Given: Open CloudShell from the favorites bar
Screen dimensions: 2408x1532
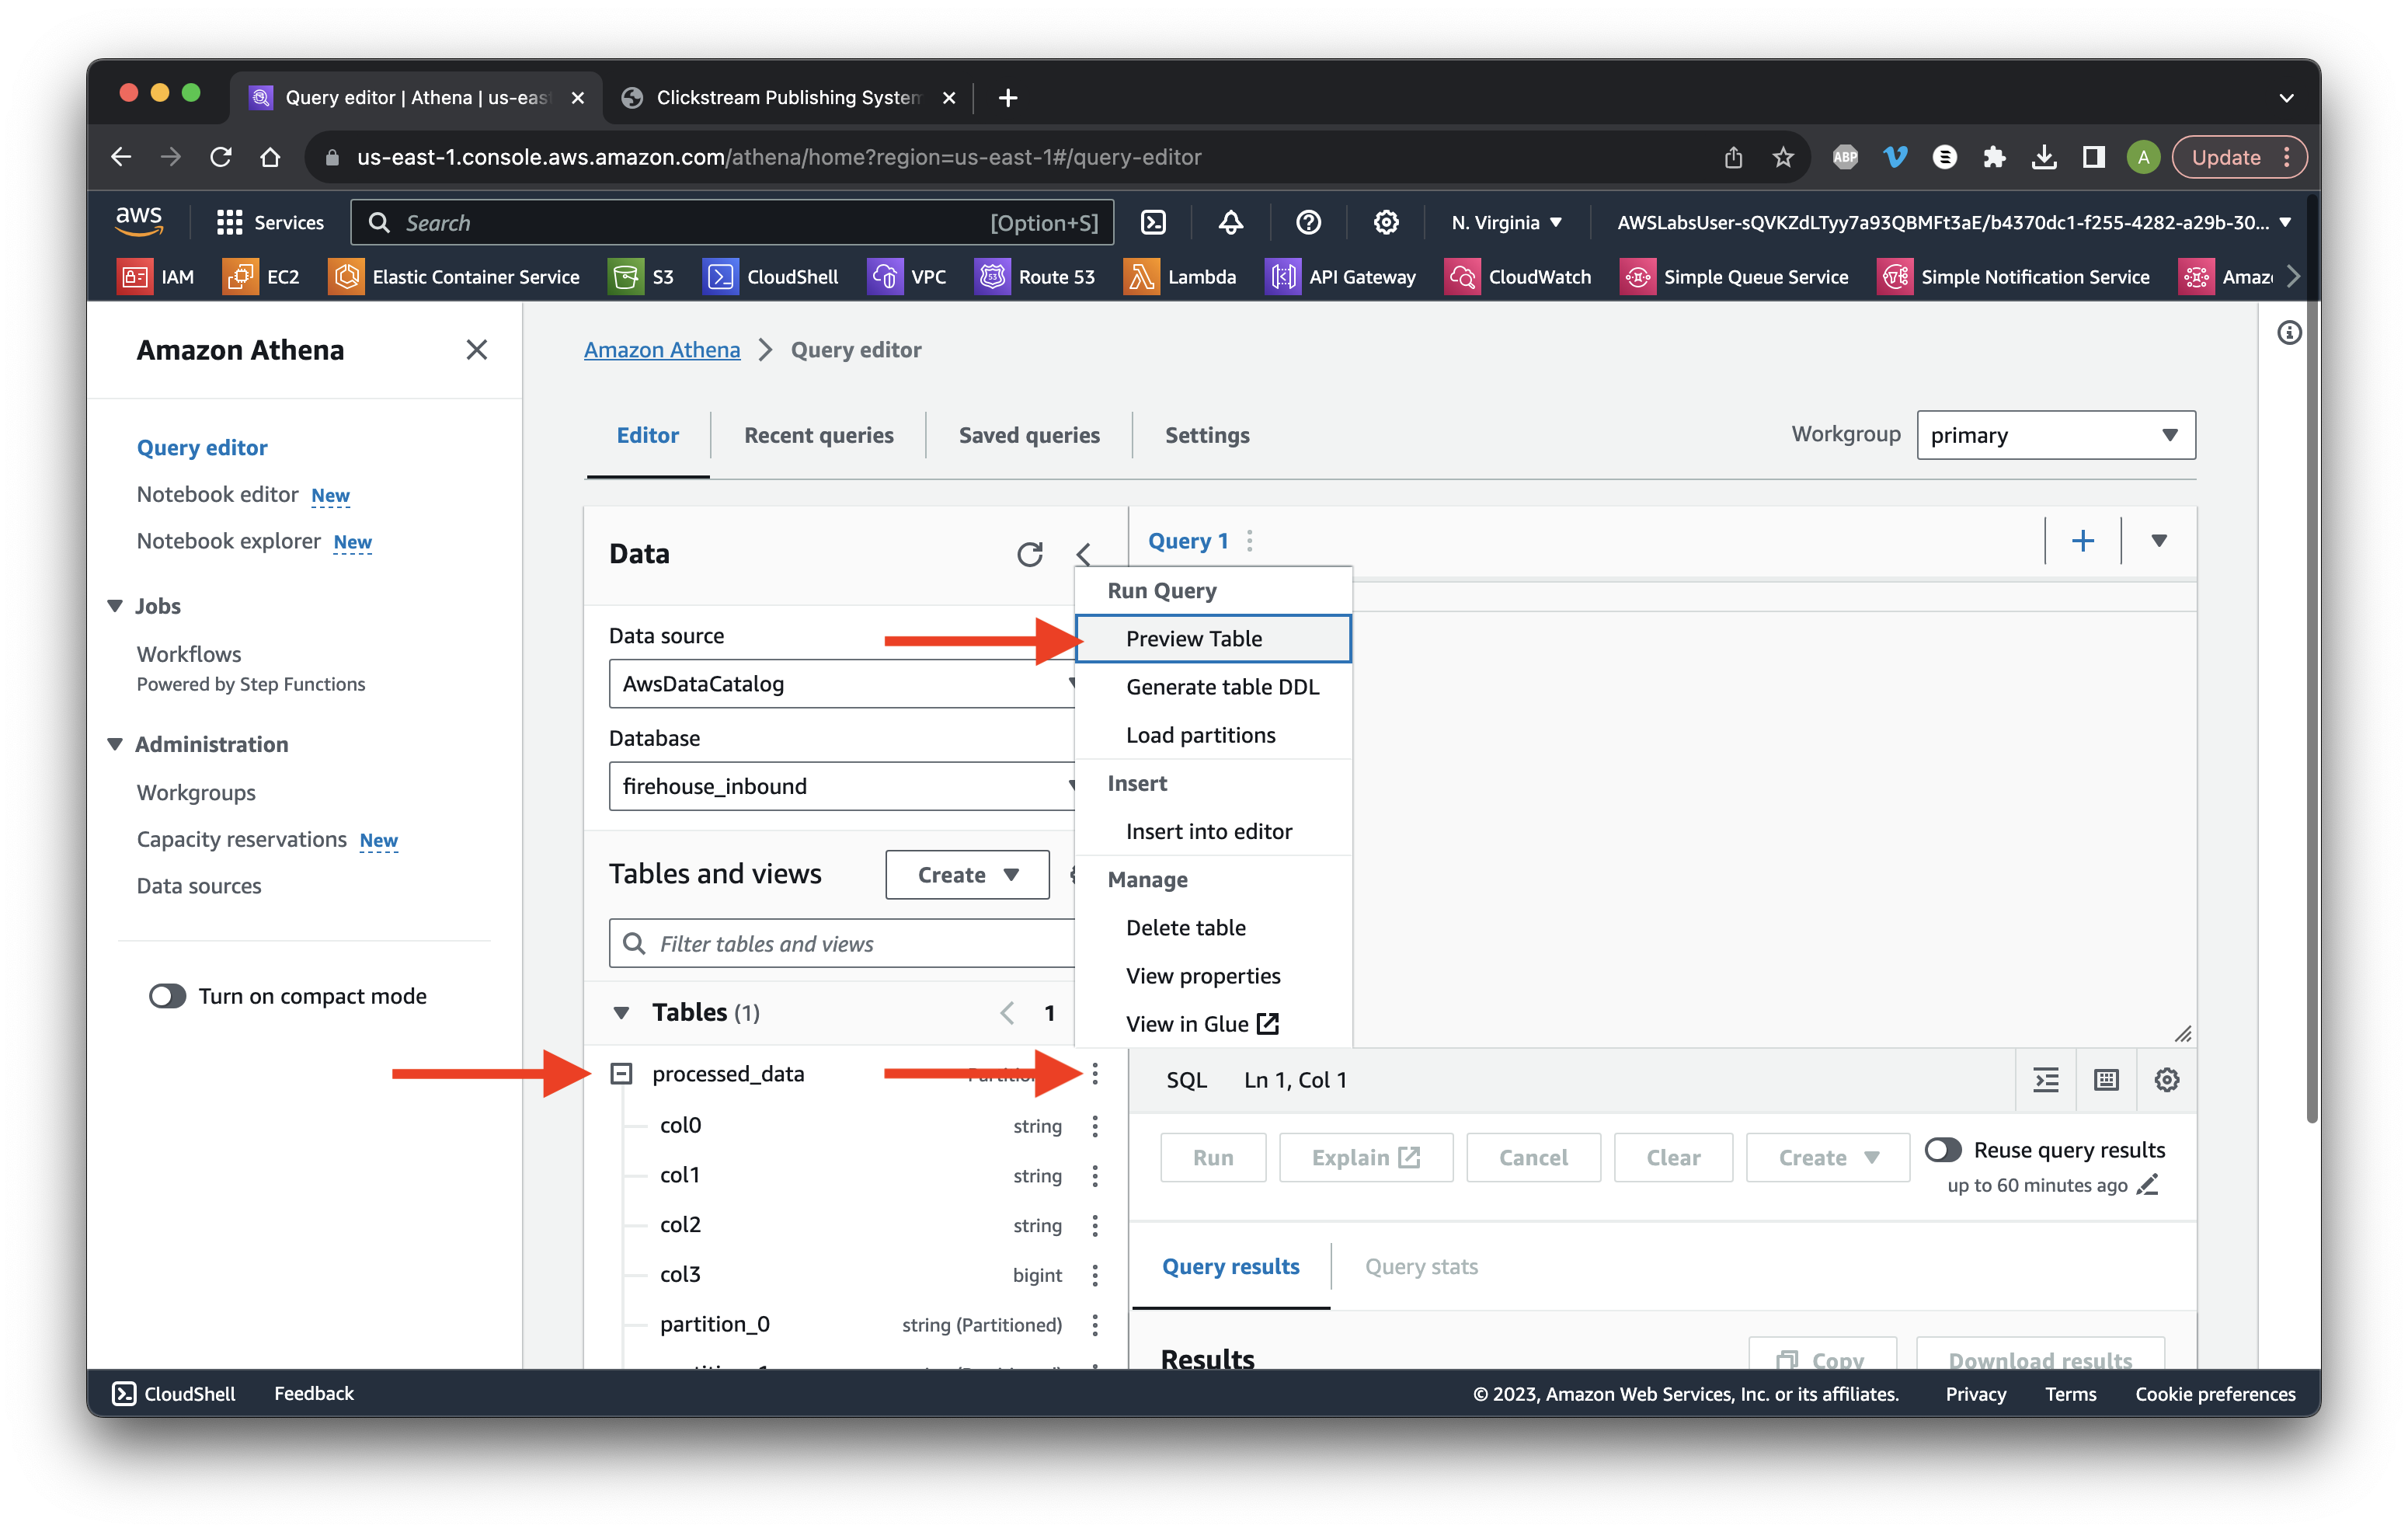Looking at the screenshot, I should [x=771, y=277].
